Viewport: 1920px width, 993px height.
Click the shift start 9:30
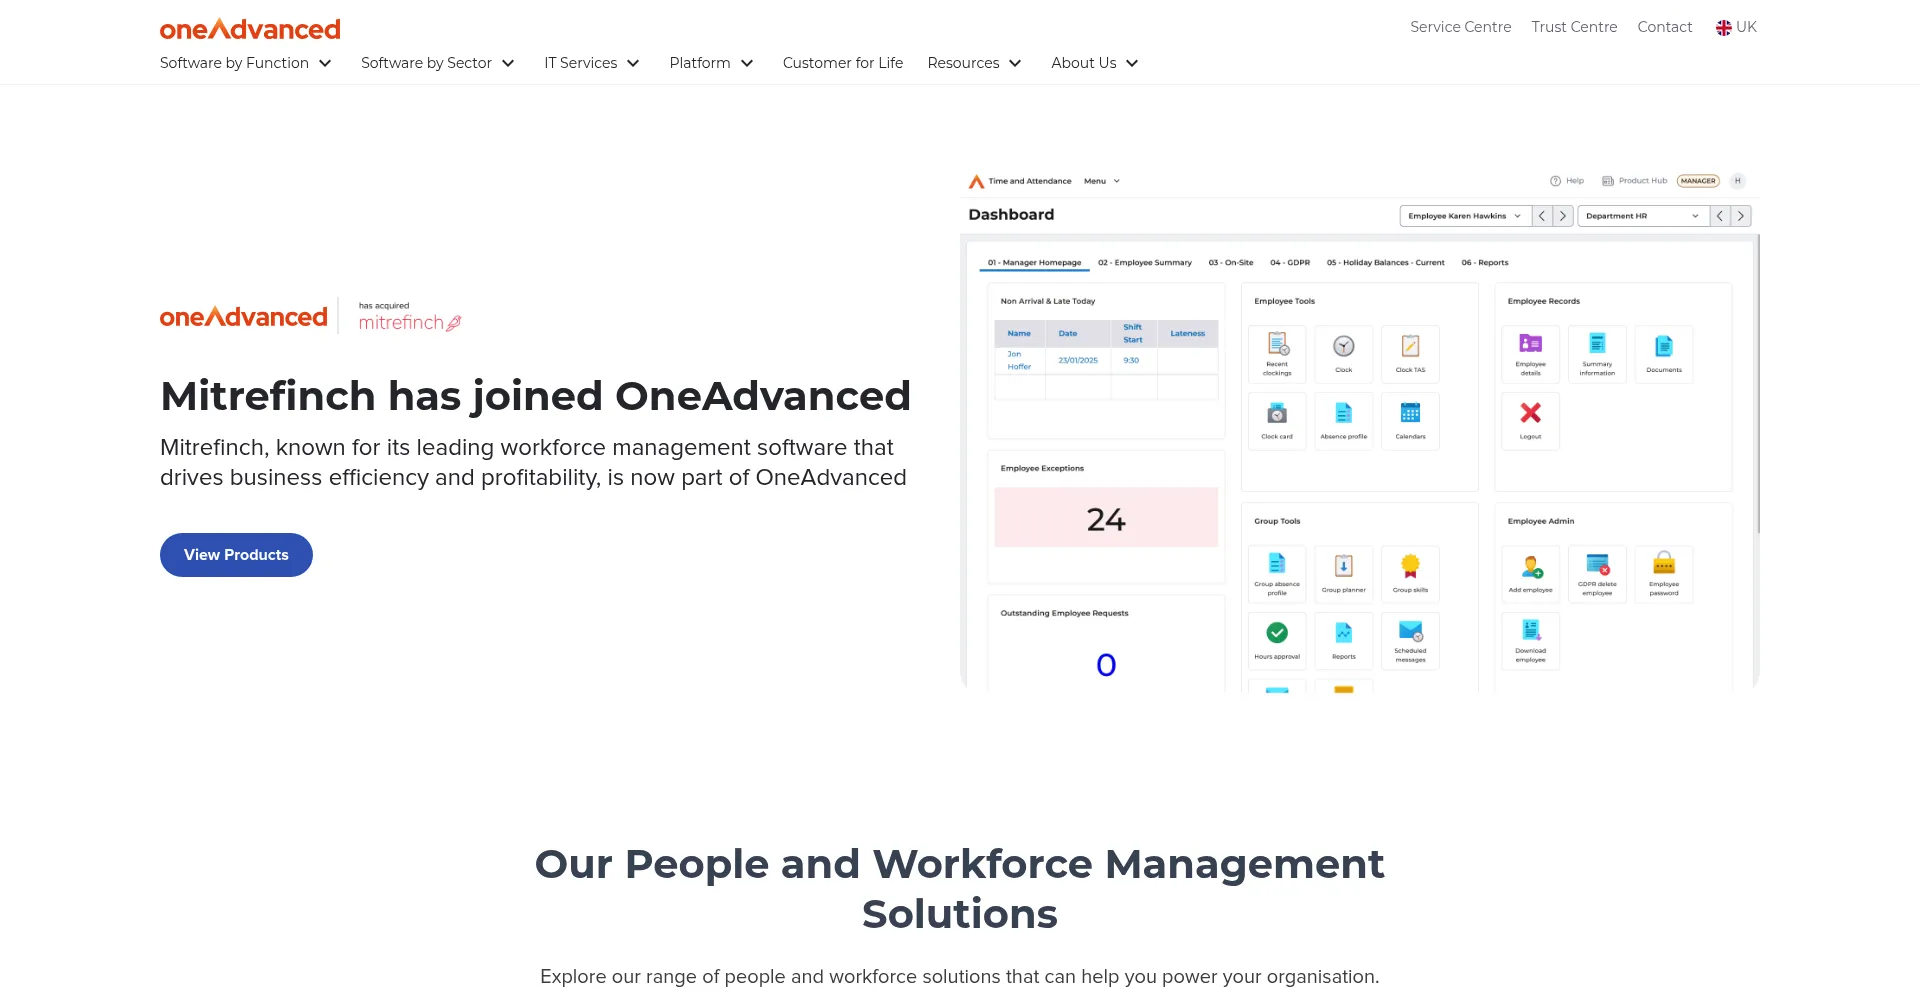point(1131,361)
